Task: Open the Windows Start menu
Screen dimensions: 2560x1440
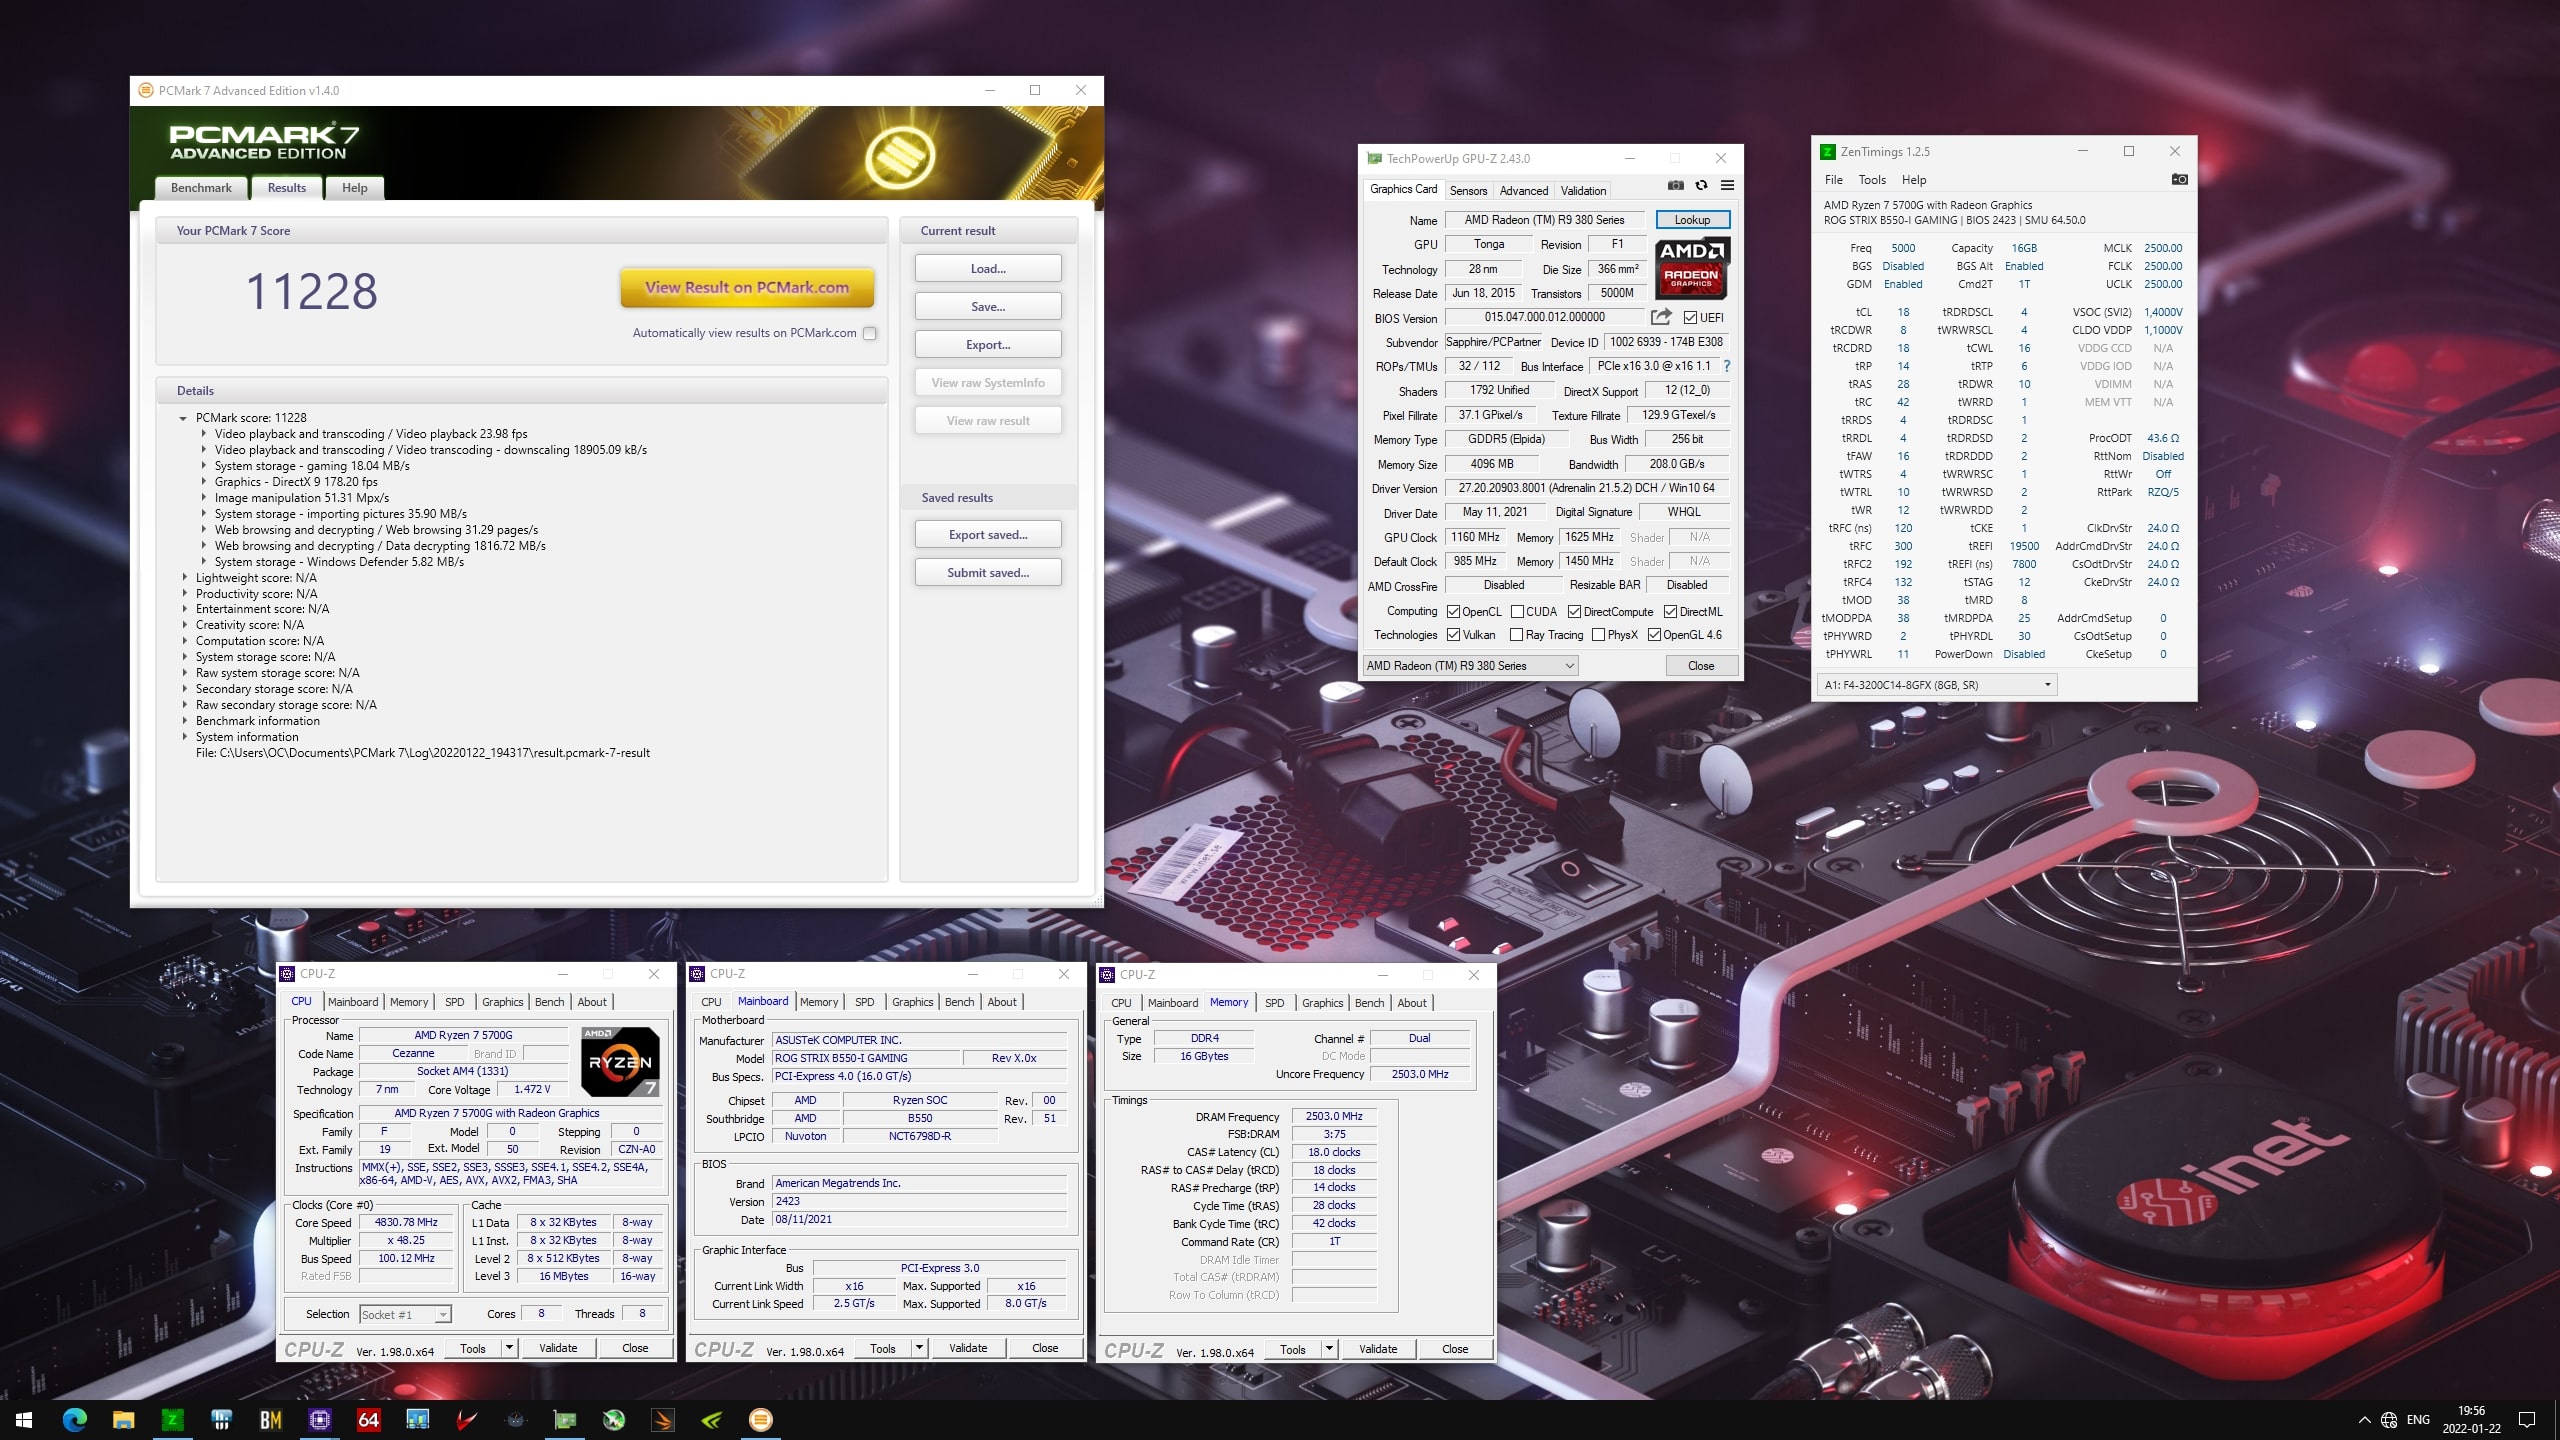Action: 24,1420
